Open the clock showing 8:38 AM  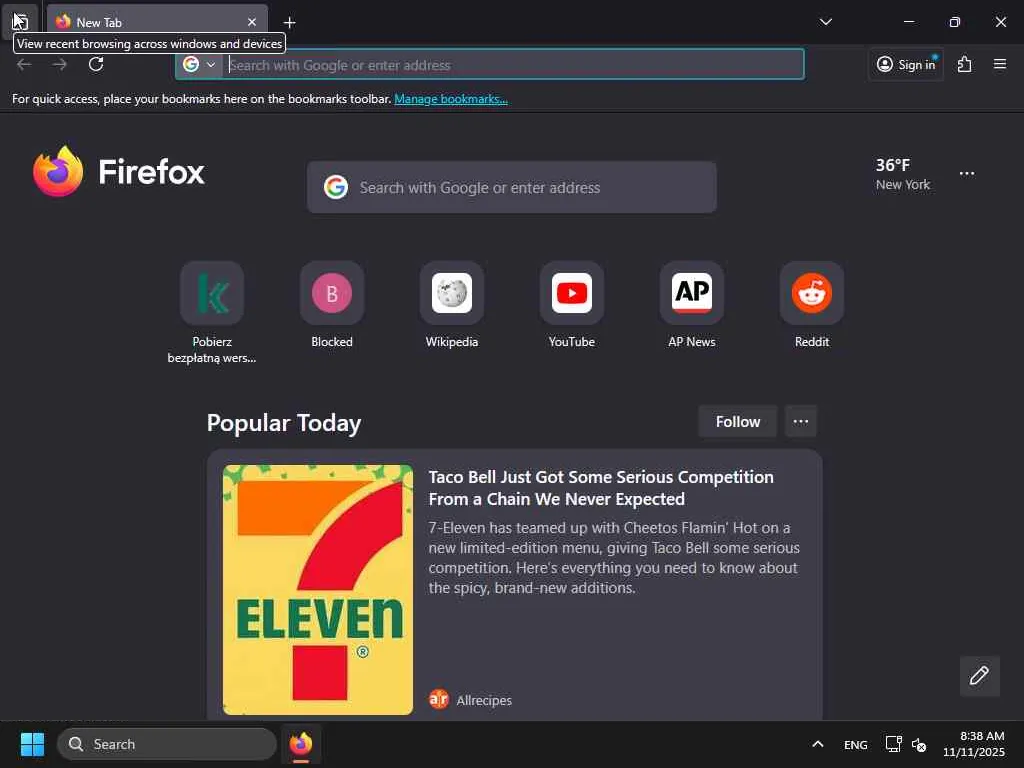pos(973,744)
